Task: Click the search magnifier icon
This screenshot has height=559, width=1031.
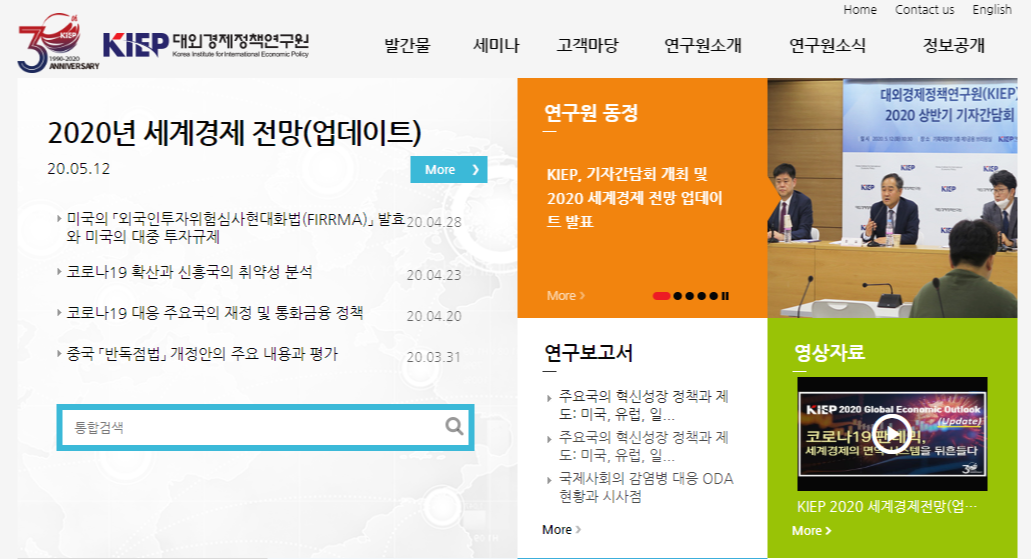Action: click(x=454, y=426)
